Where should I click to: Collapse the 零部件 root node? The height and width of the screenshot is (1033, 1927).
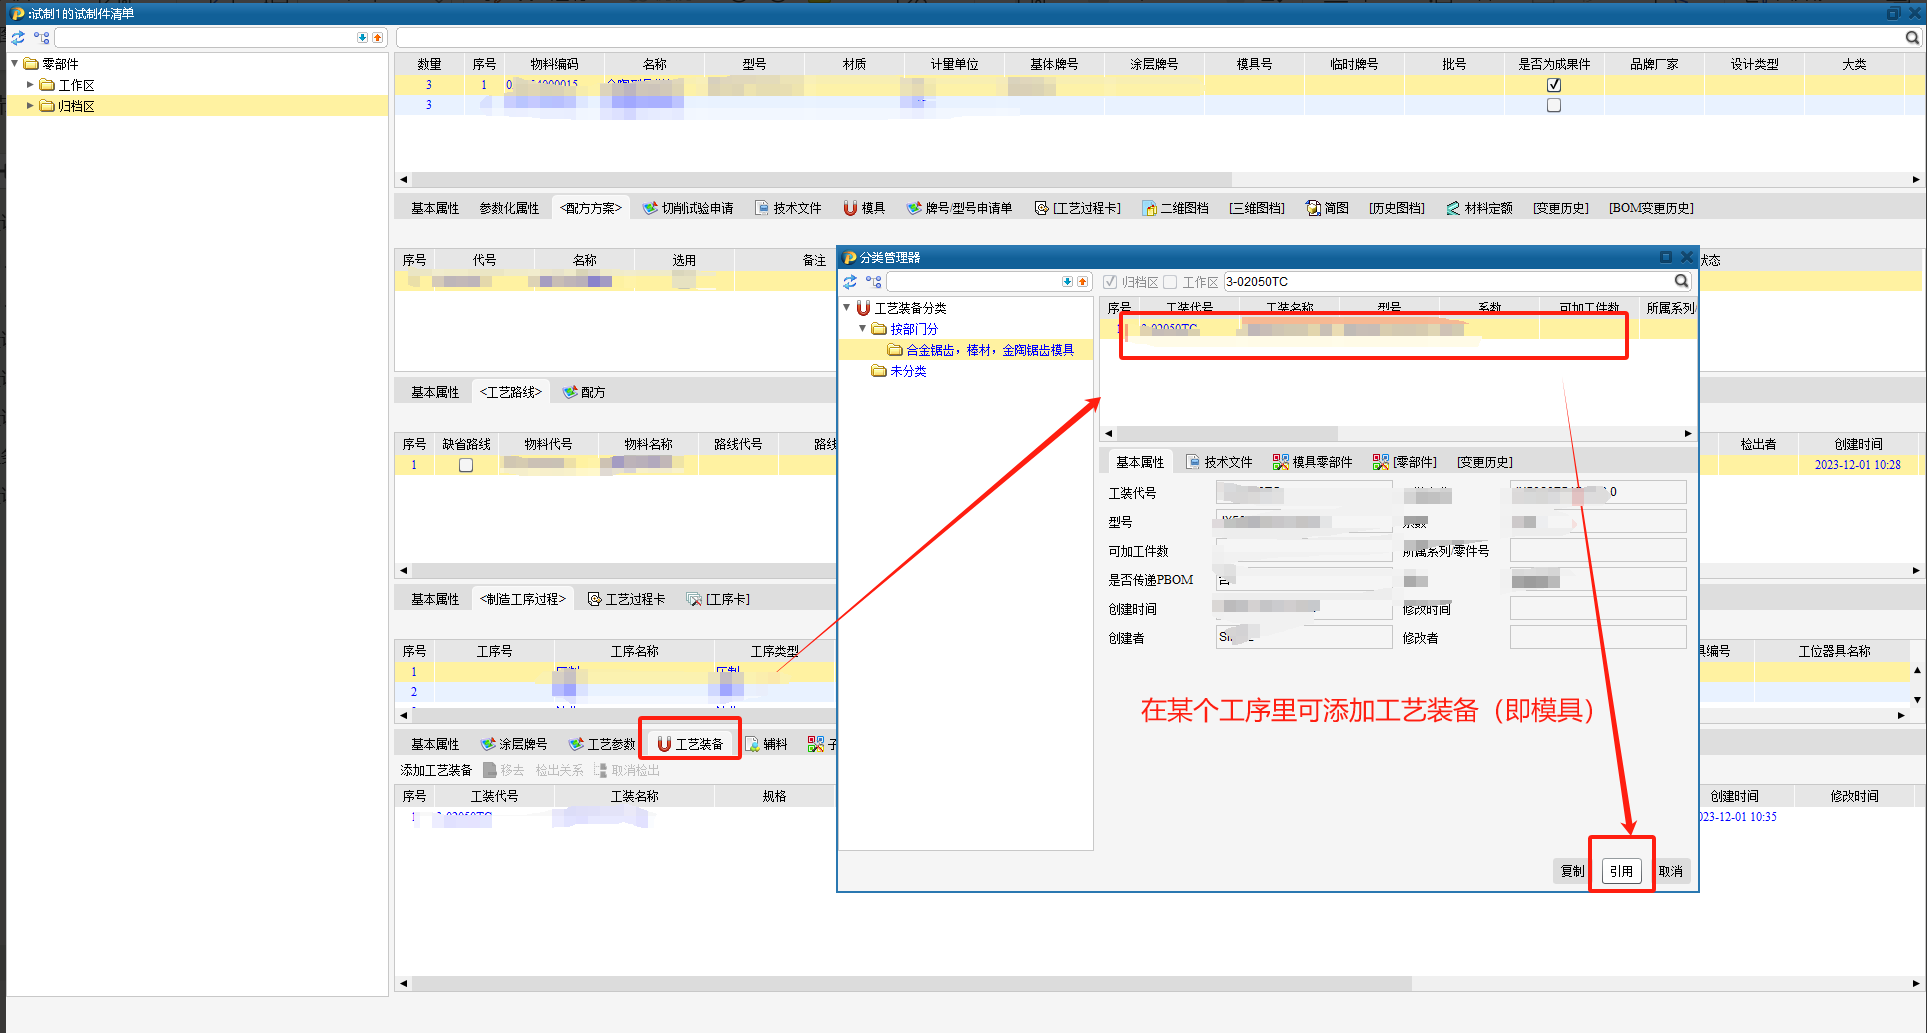(15, 64)
